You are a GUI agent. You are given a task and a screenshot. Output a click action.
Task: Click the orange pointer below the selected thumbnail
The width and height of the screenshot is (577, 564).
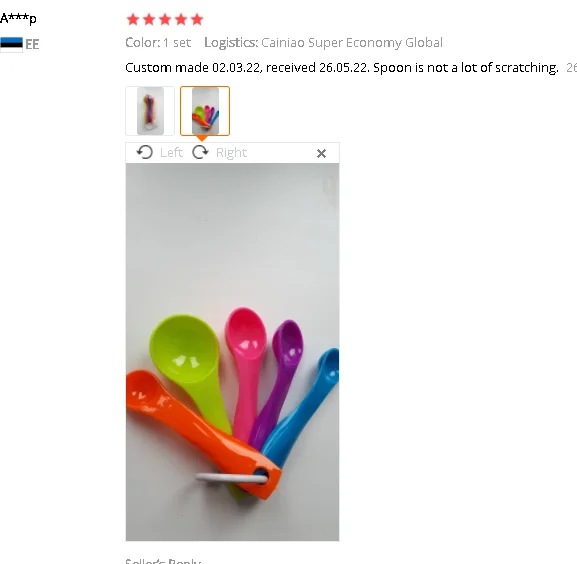click(201, 138)
